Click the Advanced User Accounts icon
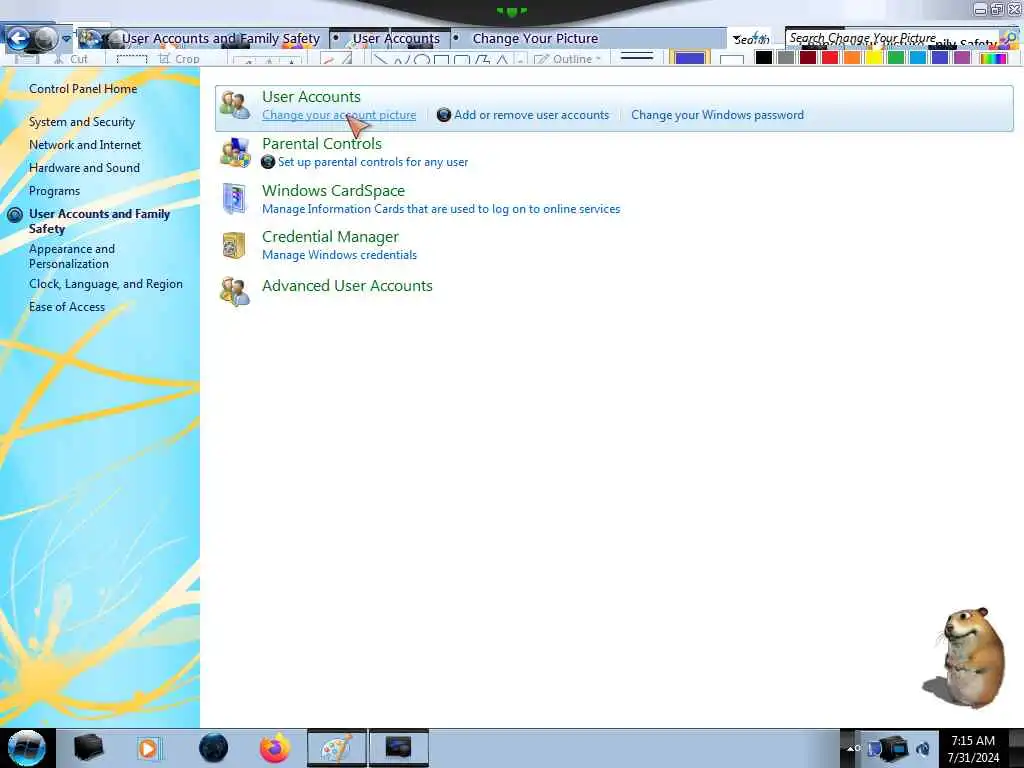This screenshot has height=768, width=1024. [234, 291]
